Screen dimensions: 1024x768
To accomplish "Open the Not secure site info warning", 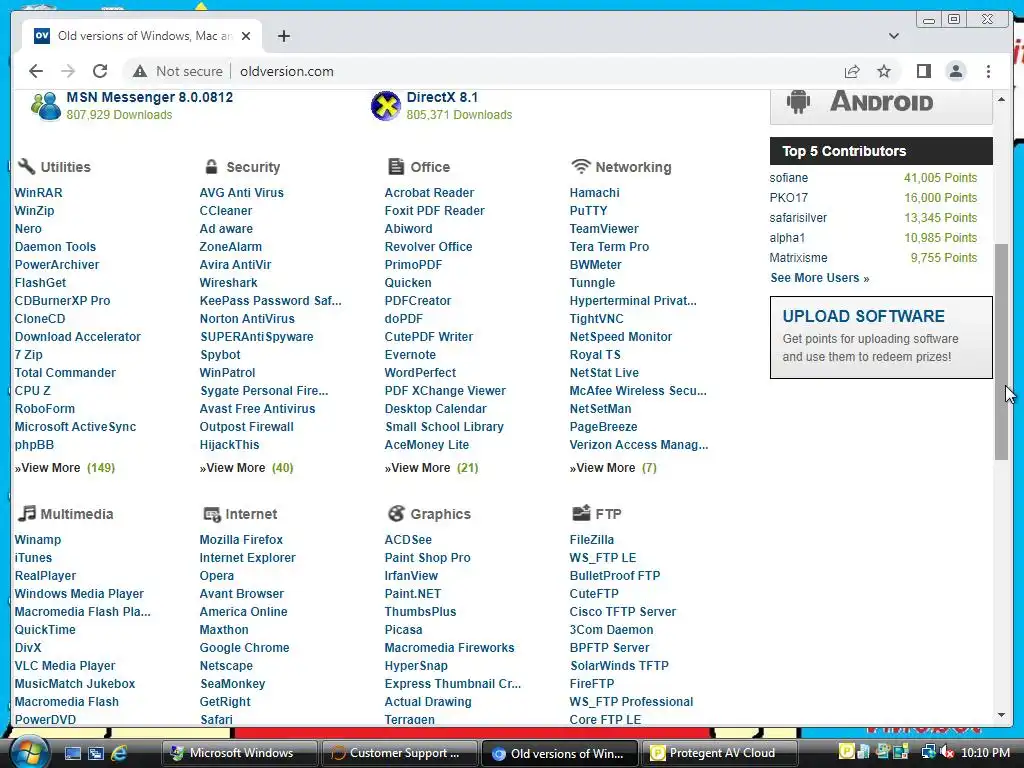I will click(x=178, y=71).
